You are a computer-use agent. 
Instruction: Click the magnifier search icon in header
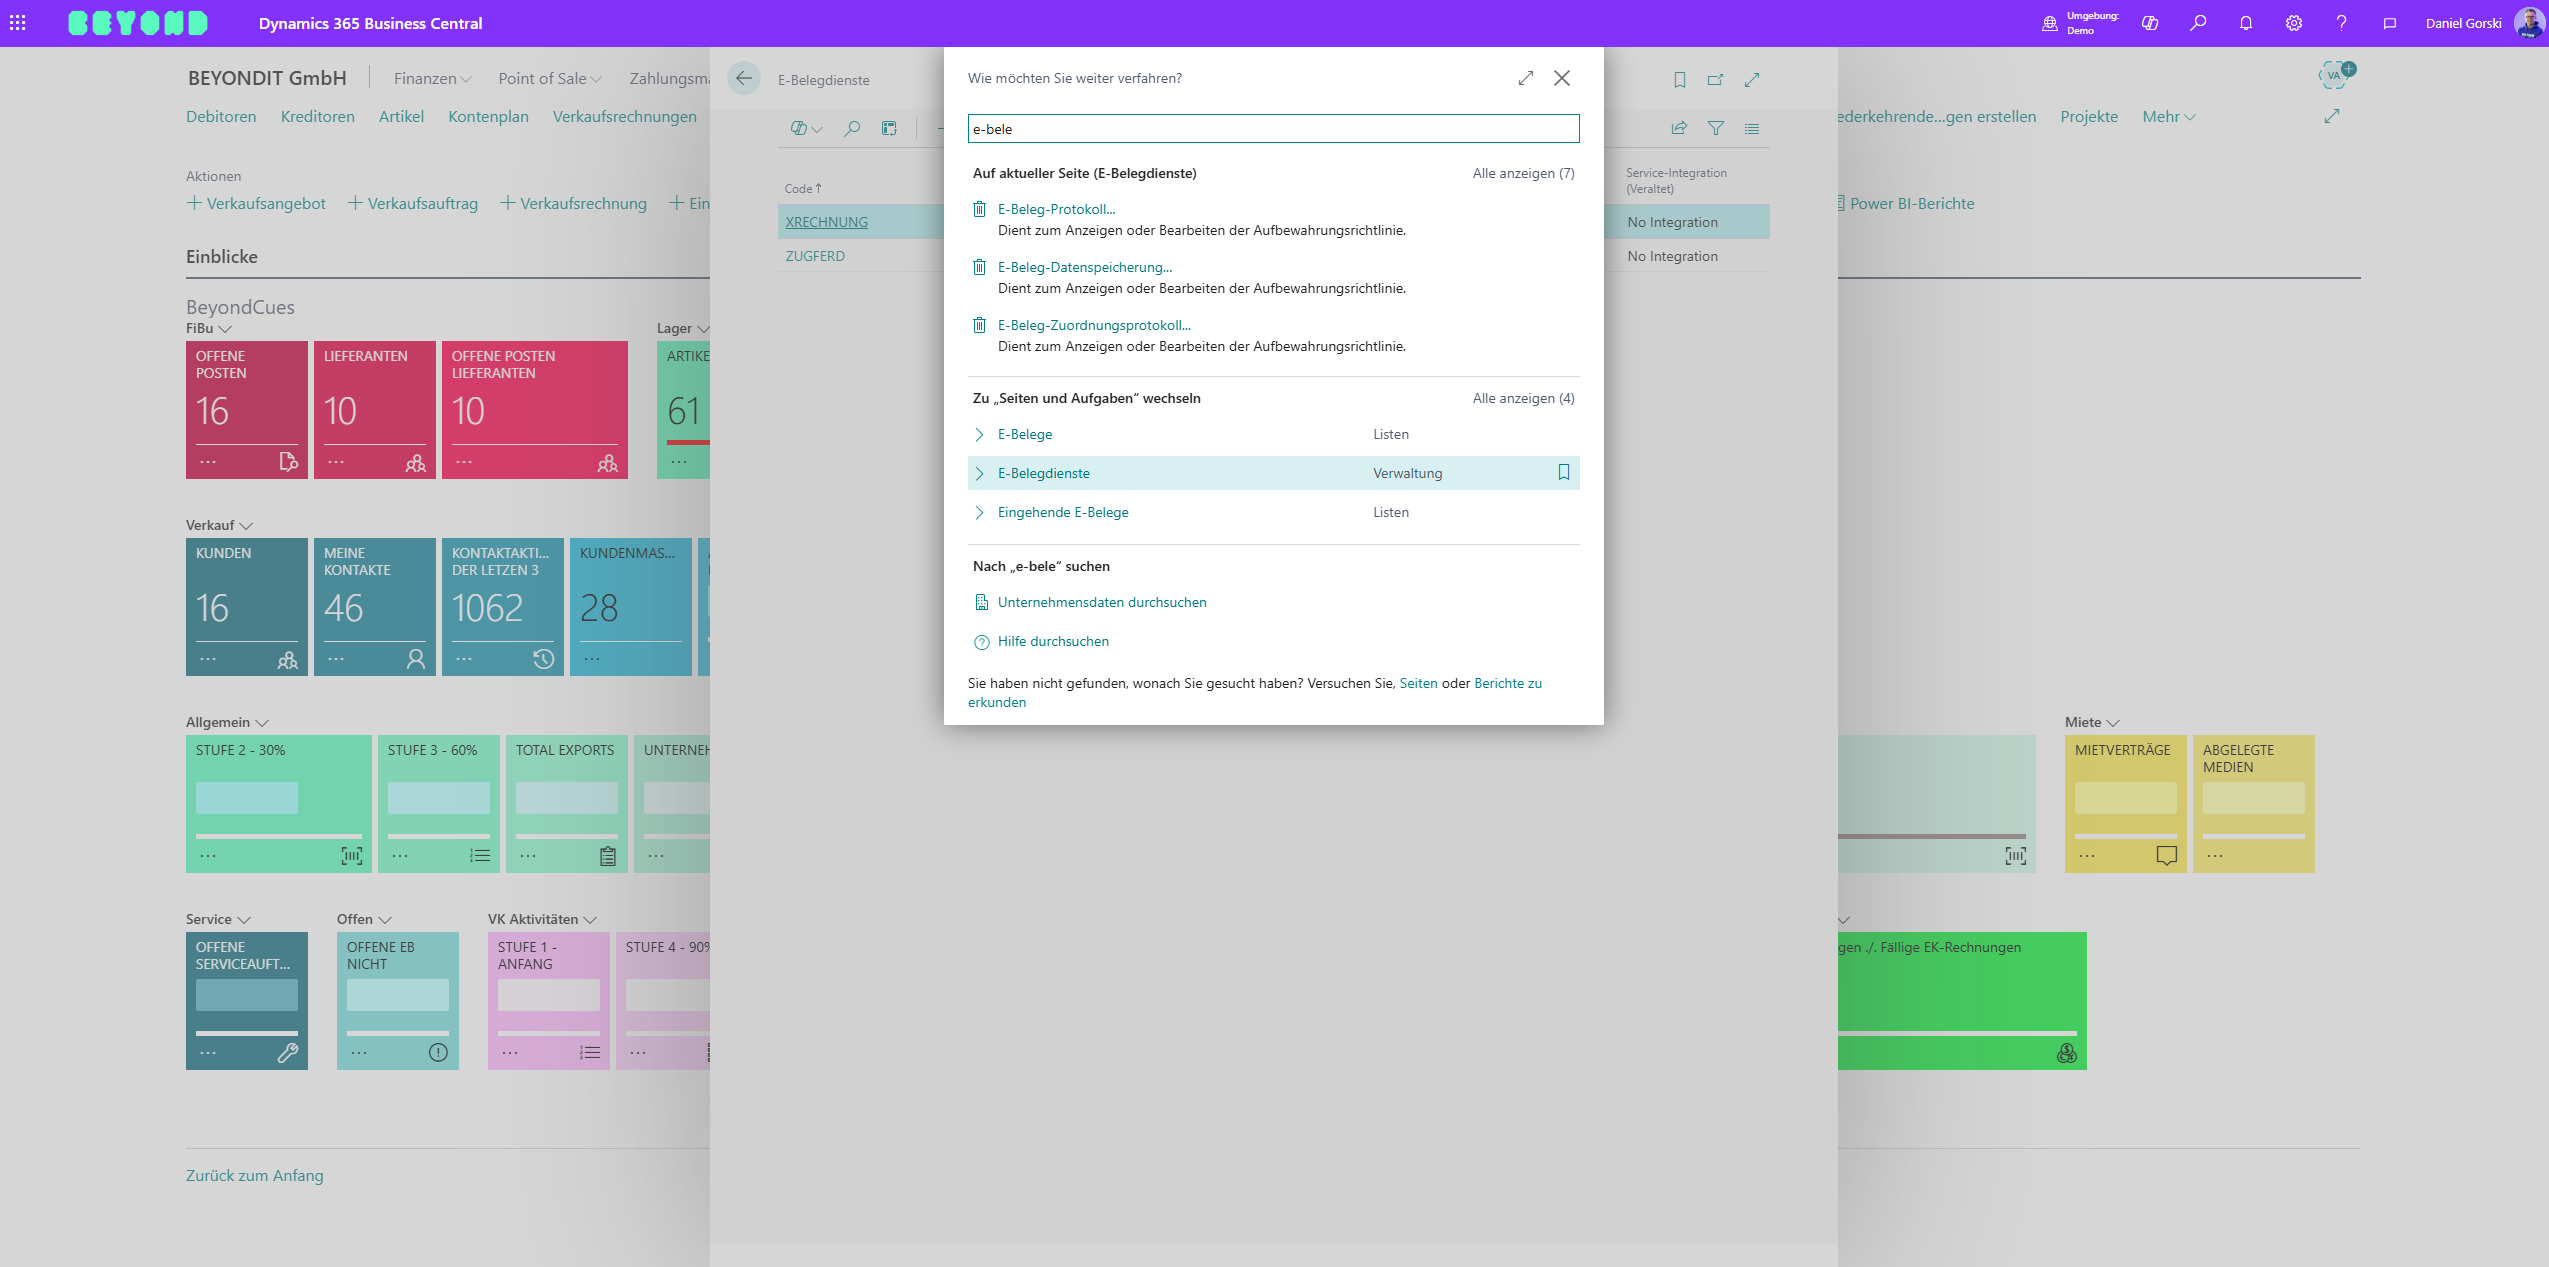2198,22
